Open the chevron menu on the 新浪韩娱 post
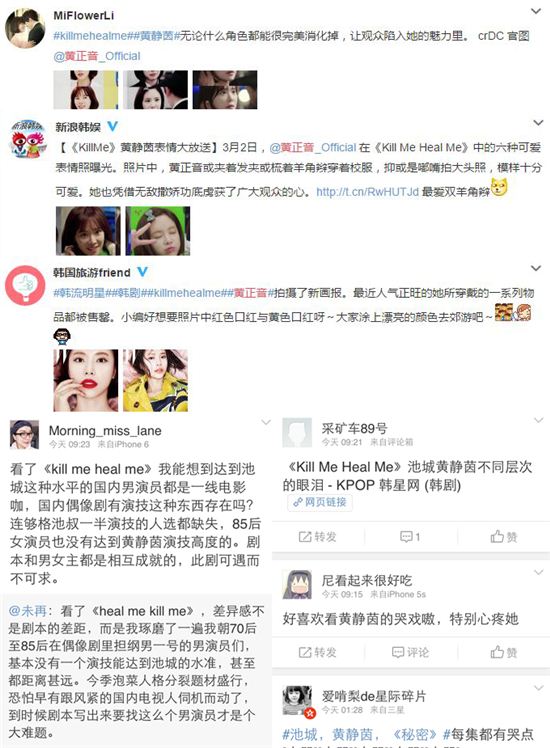The image size is (550, 748). click(538, 123)
